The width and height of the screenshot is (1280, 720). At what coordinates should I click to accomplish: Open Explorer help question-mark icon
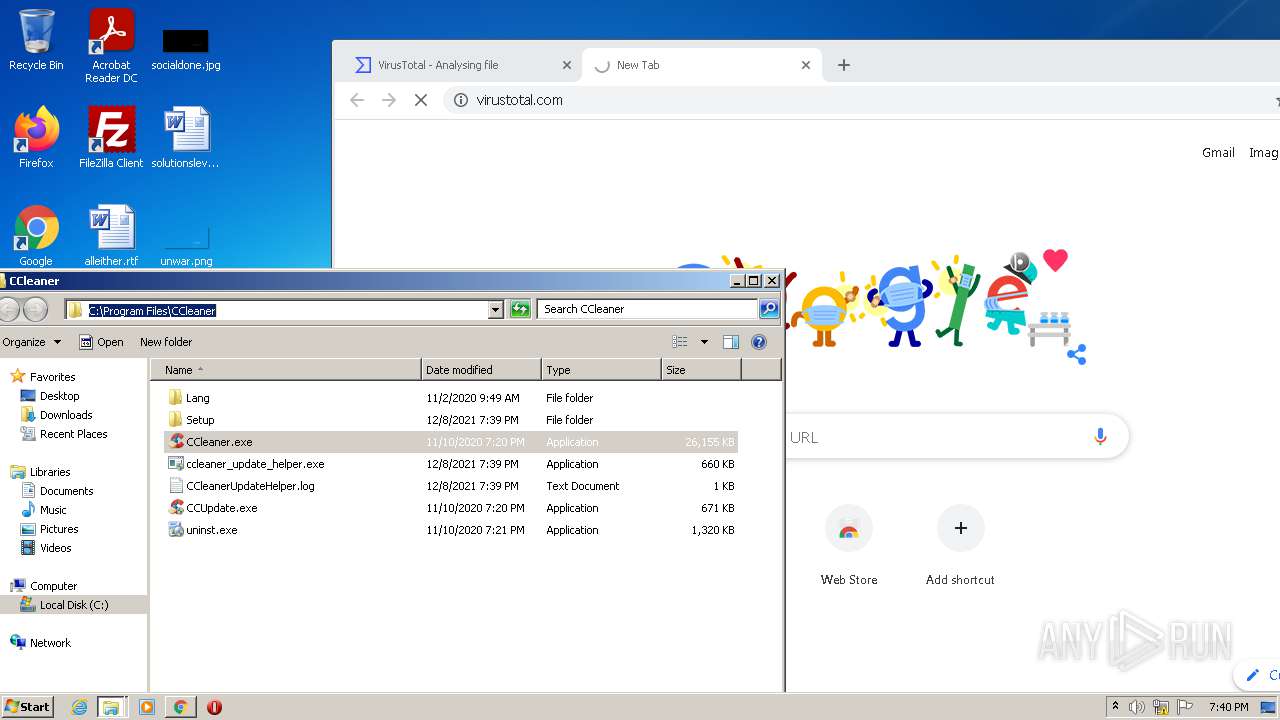[759, 342]
